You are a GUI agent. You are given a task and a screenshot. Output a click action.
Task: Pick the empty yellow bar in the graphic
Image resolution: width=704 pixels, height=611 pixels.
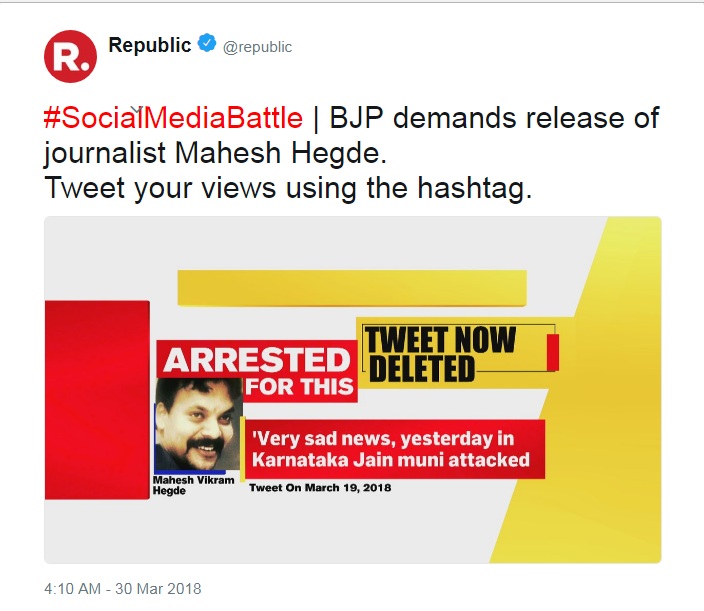tap(352, 288)
